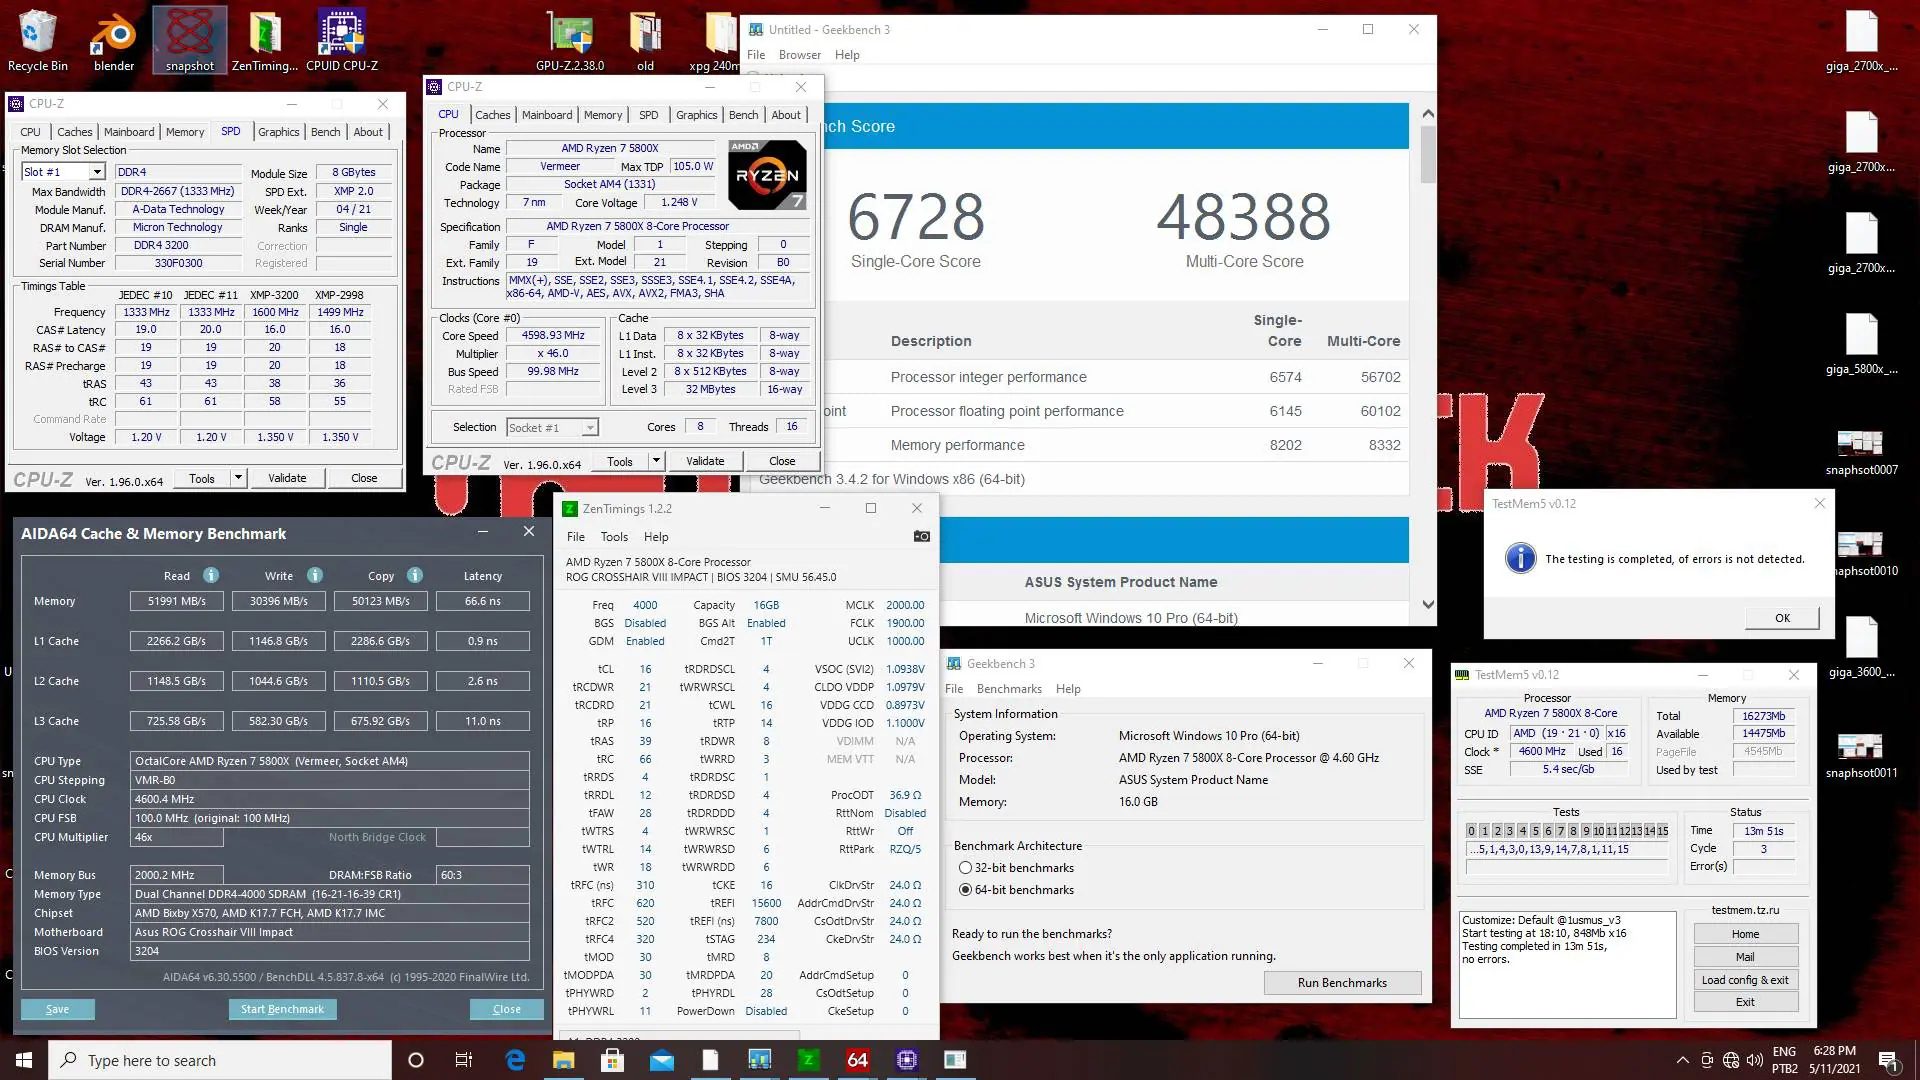Launch the blender desktop shortcut
The image size is (1920, 1080).
pyautogui.click(x=114, y=41)
